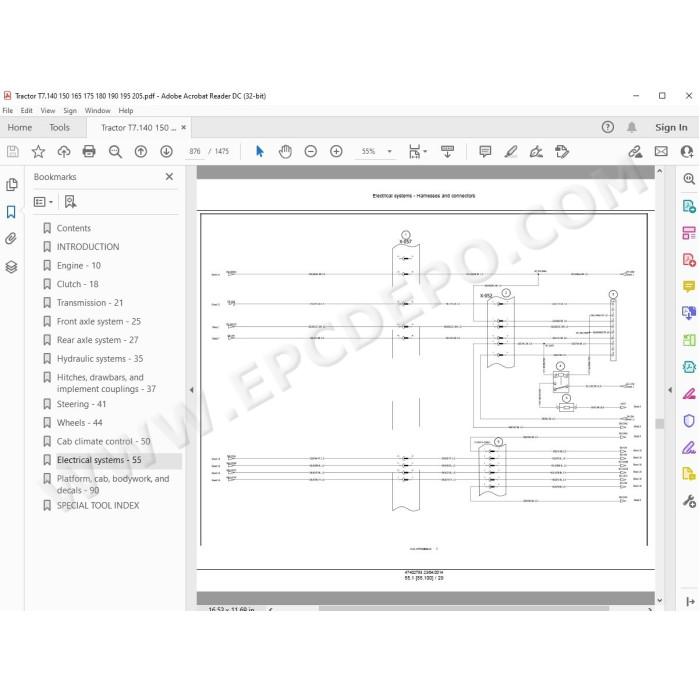Open the Window menu
Image resolution: width=700 pixels, height=700 pixels.
97,110
